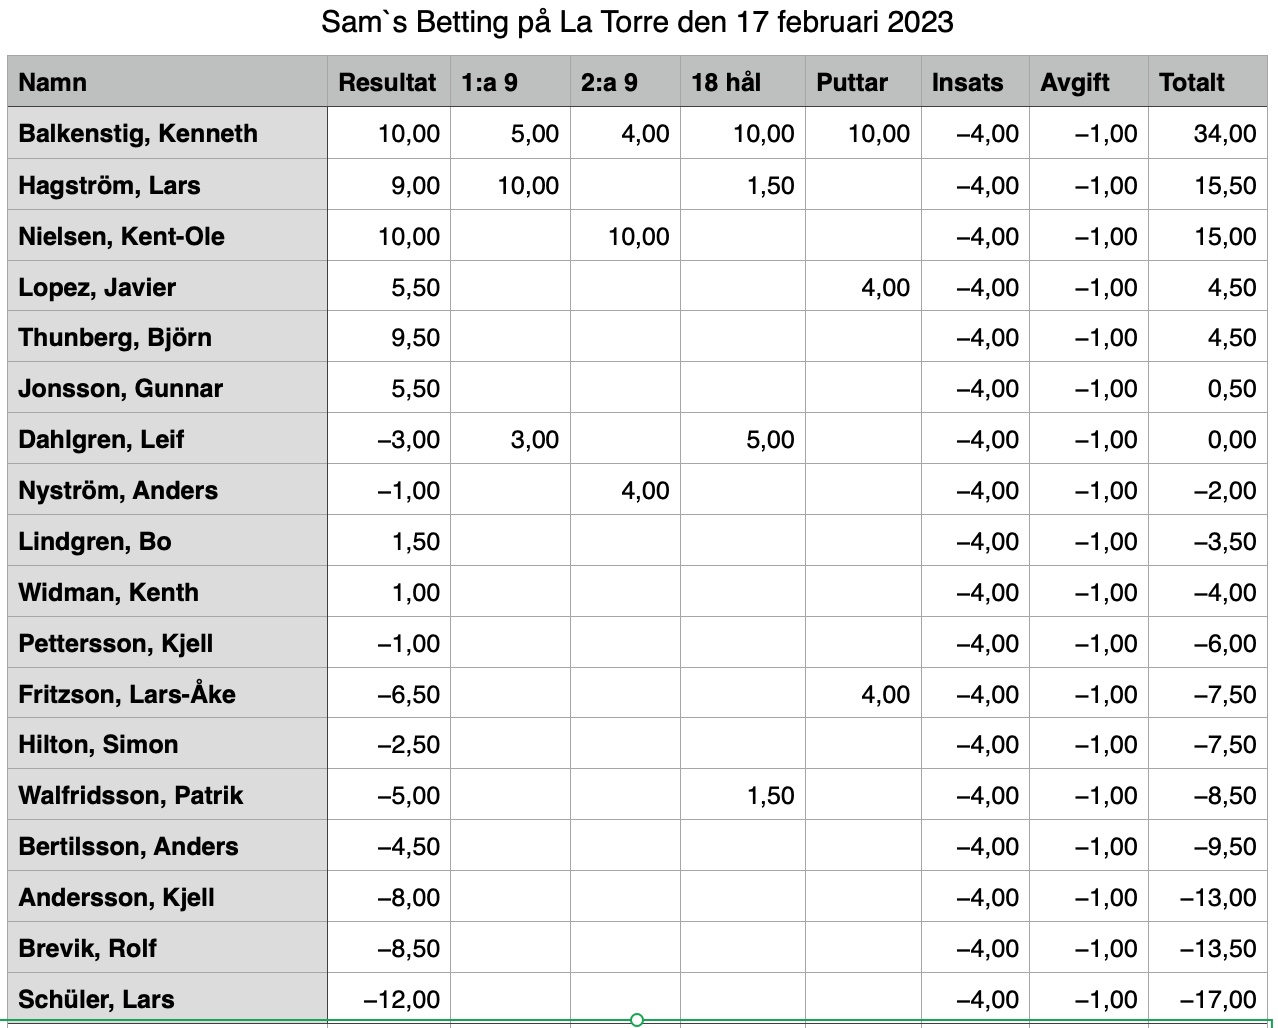Select the Hagström, Lars row name

click(167, 185)
